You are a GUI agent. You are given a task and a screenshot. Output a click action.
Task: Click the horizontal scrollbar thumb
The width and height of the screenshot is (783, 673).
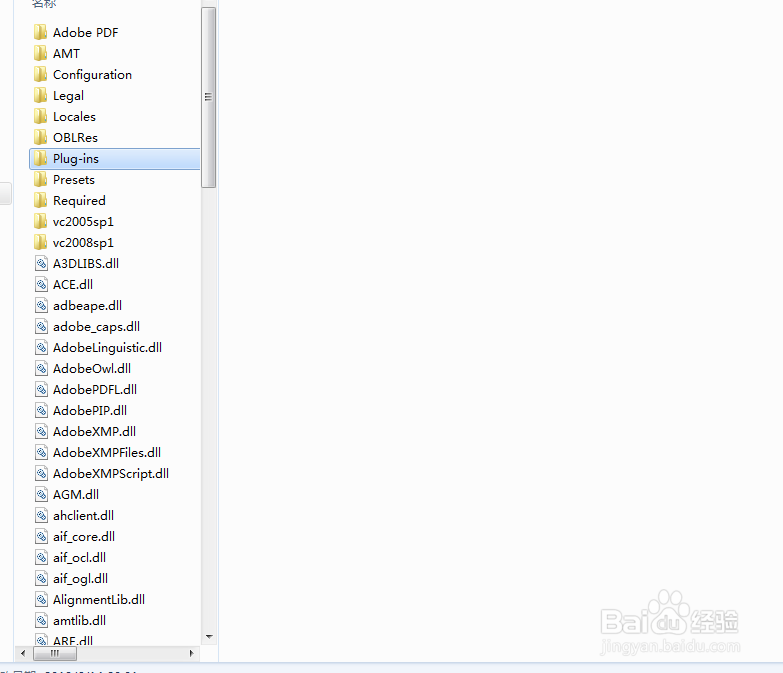click(x=55, y=653)
